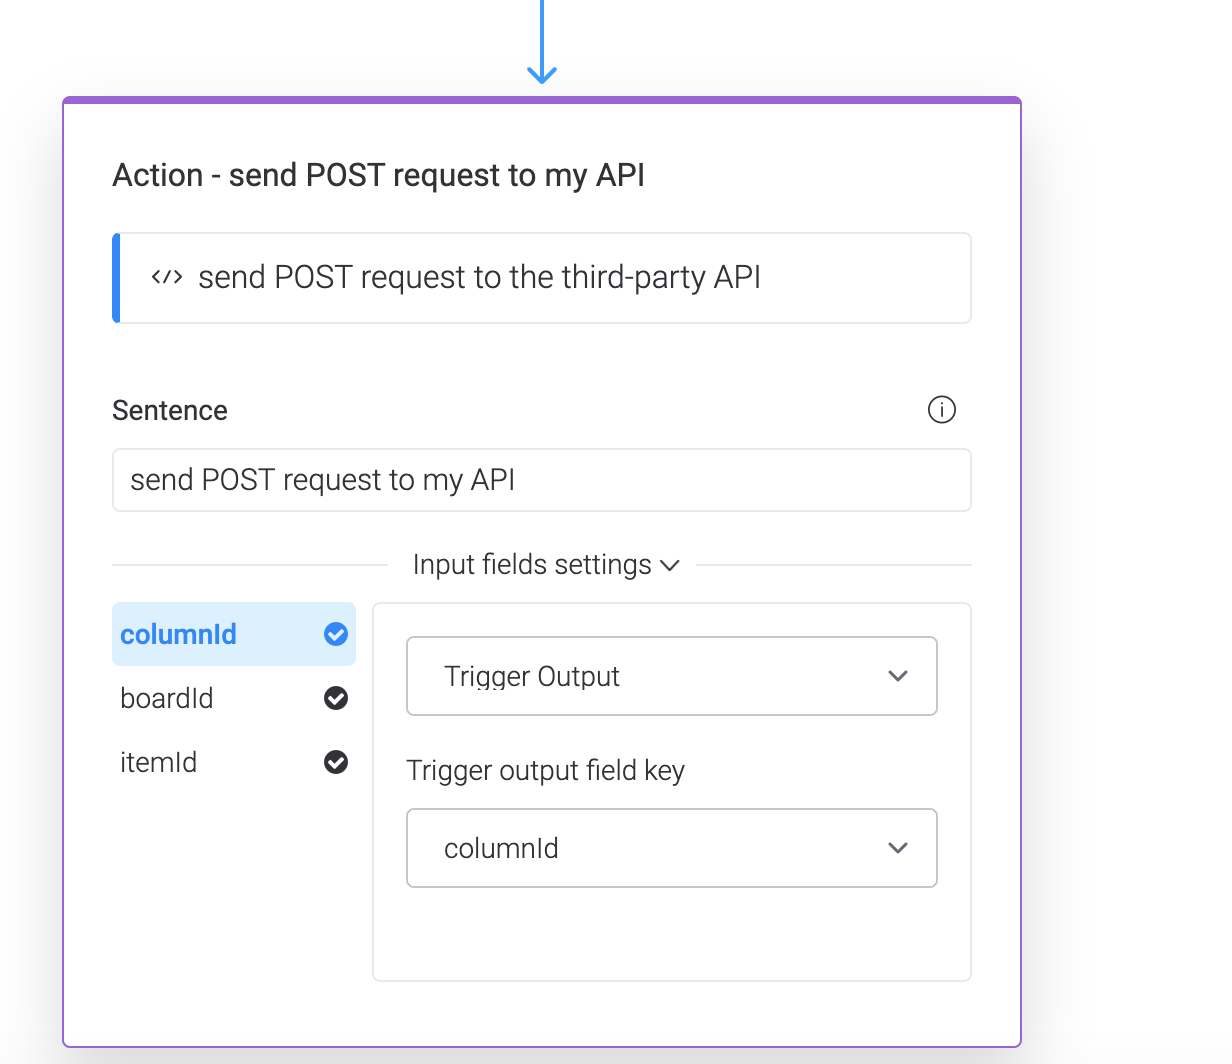The width and height of the screenshot is (1232, 1064).
Task: Click the checkmark badge beside columnId
Action: point(335,634)
